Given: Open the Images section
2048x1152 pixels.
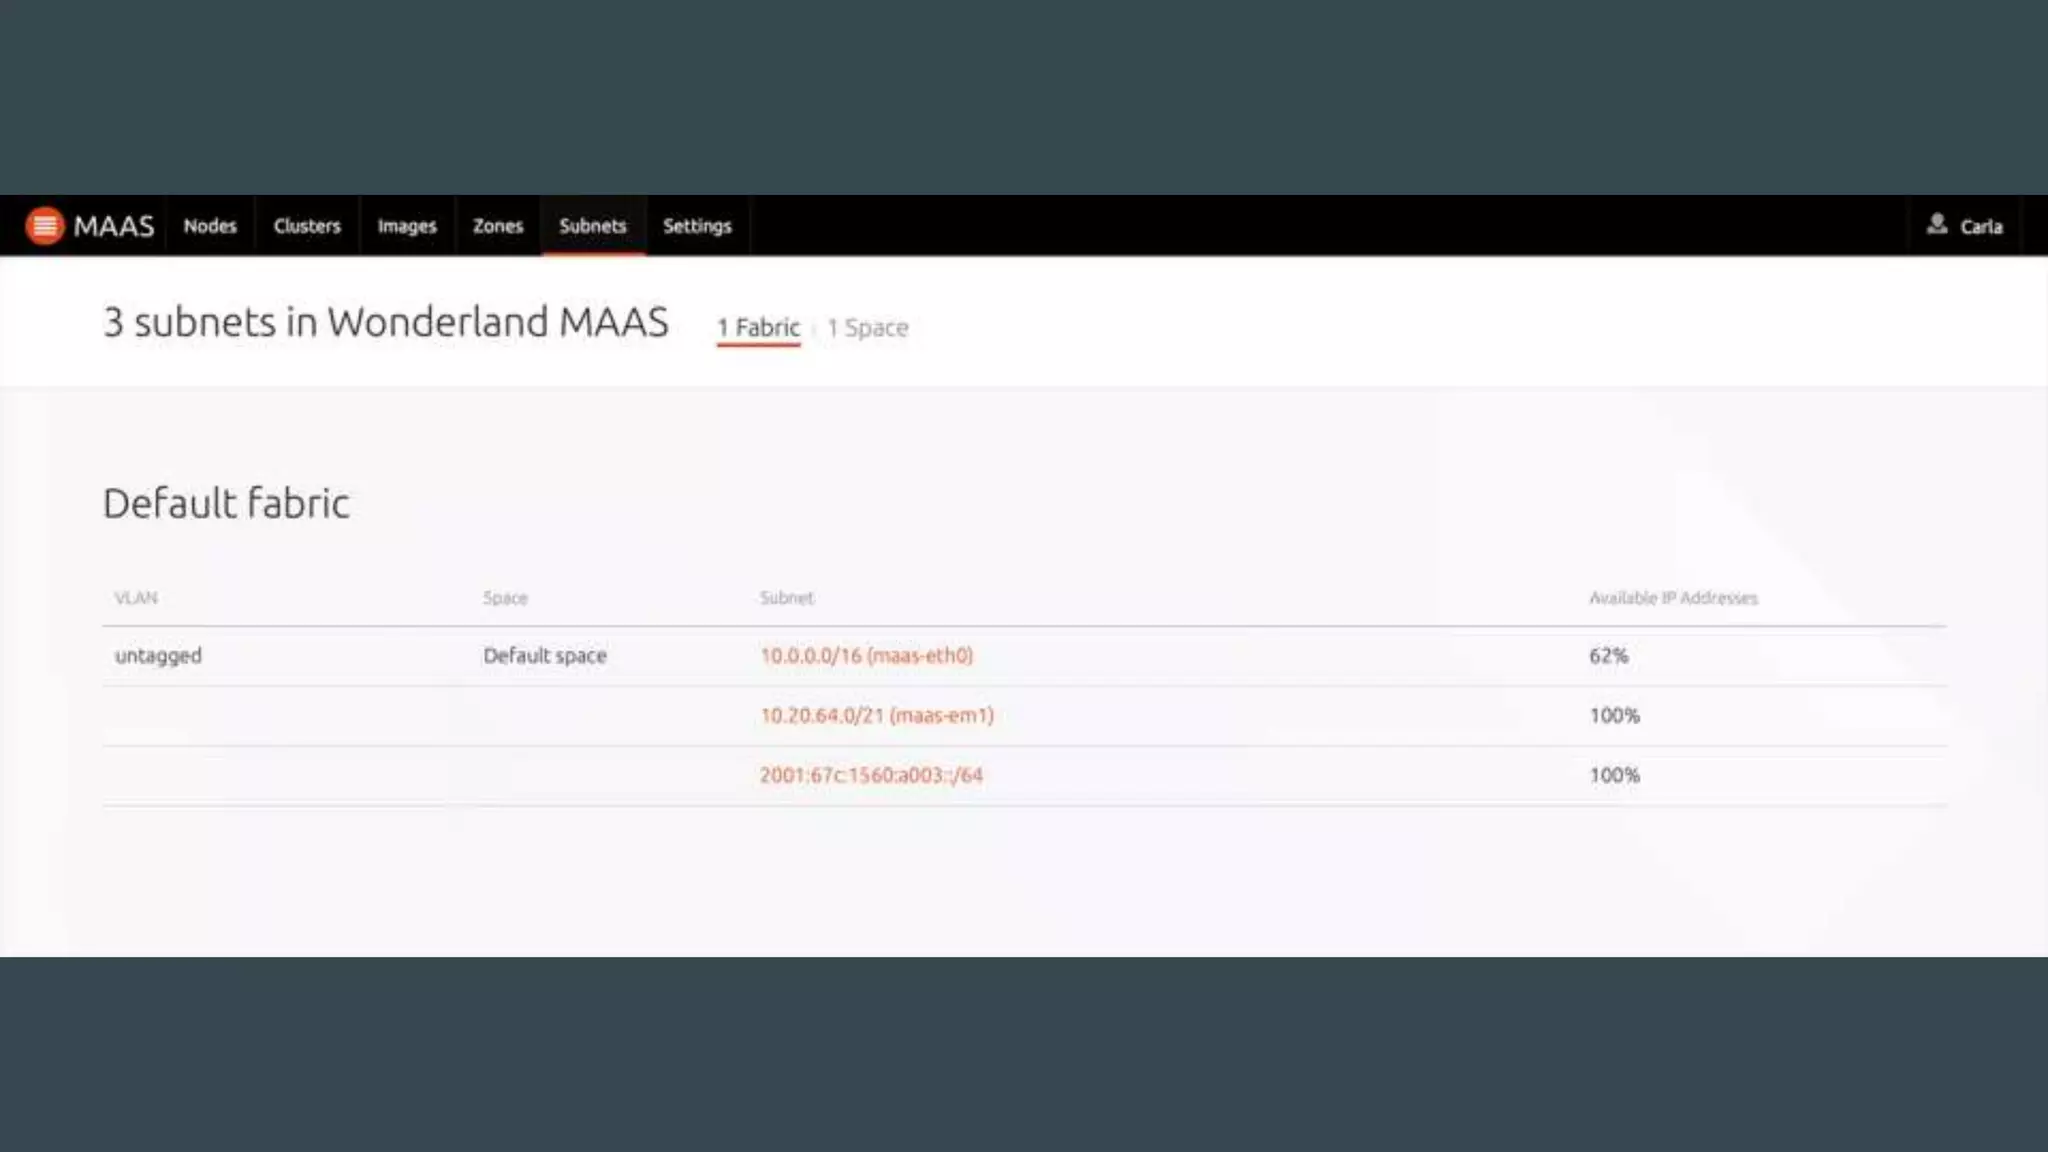Looking at the screenshot, I should pos(407,226).
